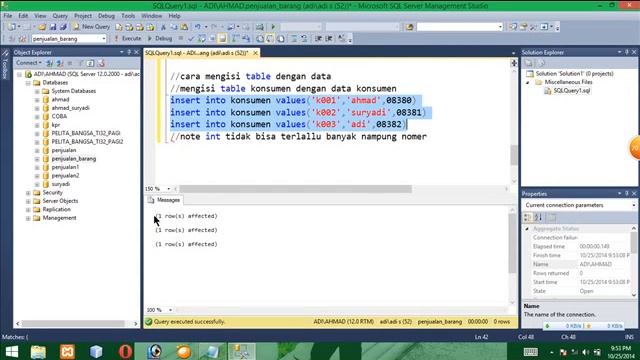Image resolution: width=640 pixels, height=360 pixels.
Task: Click the Cut scissors icon
Action: 163,27
